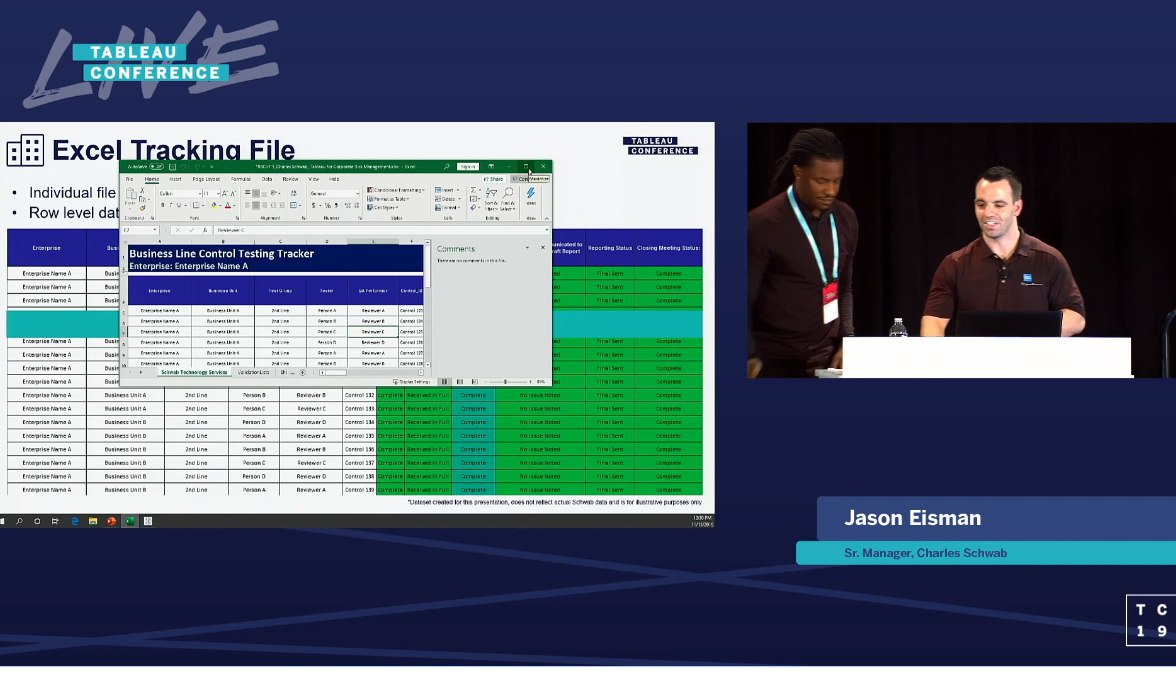Viewport: 1176px width, 680px height.
Task: Click the Sort & Filter icon
Action: point(491,193)
